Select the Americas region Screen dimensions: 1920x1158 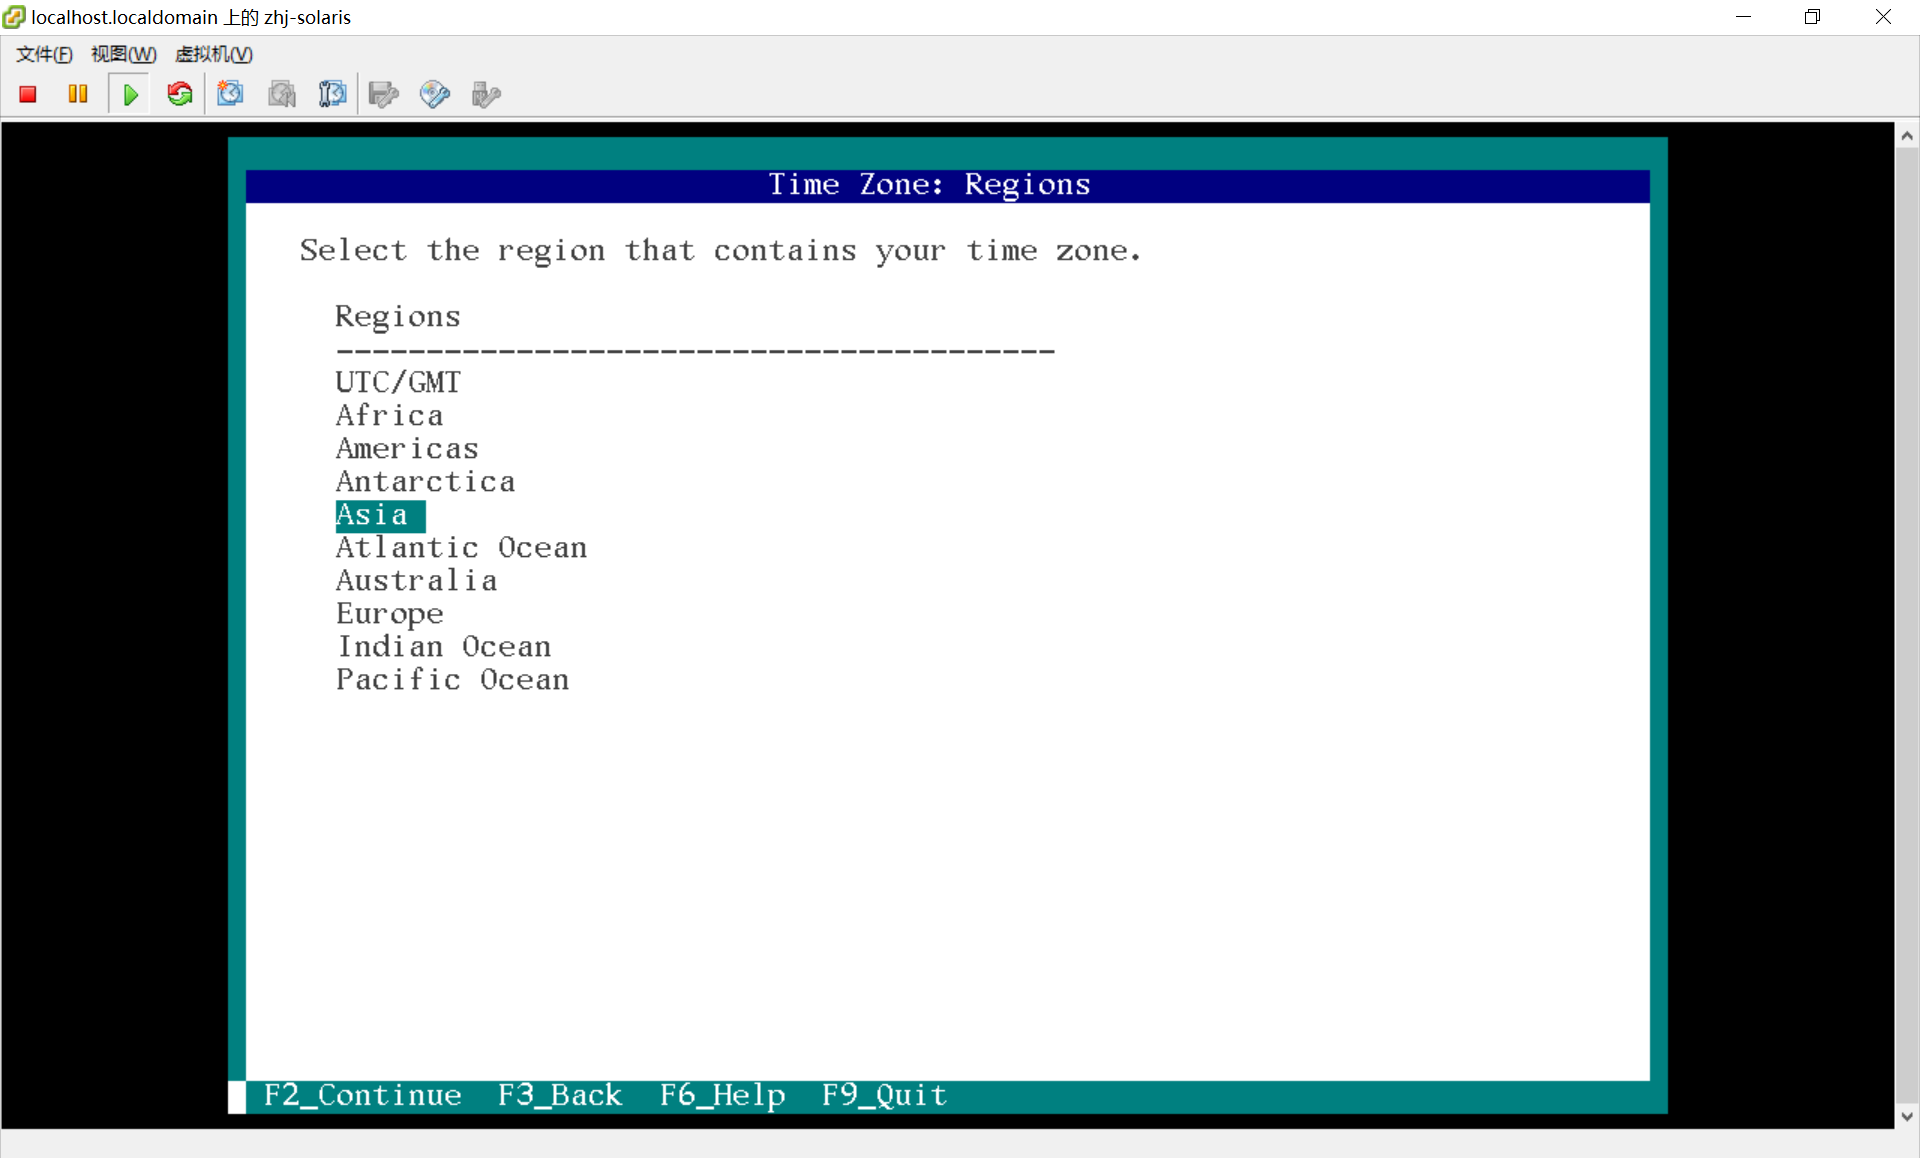tap(407, 449)
